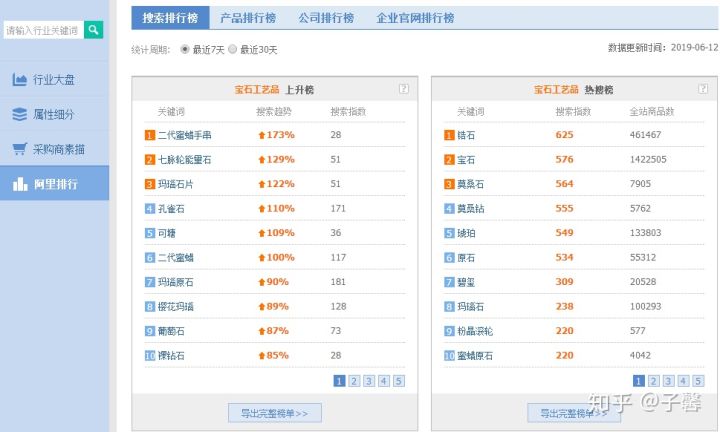
Task: Switch to the 搜索排行榜 tab
Action: point(170,18)
